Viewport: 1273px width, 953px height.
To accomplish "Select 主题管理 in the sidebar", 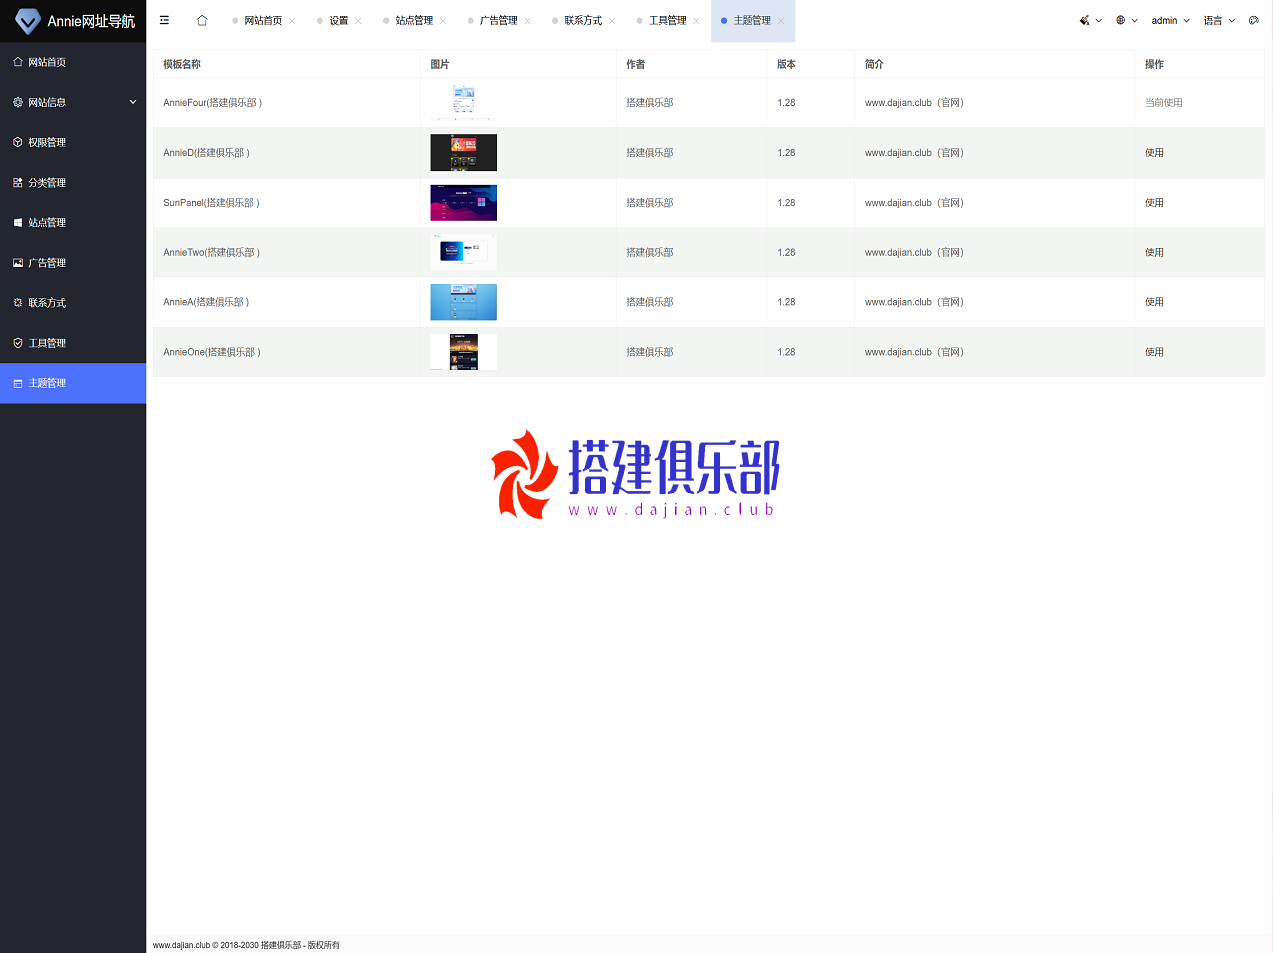I will 73,383.
